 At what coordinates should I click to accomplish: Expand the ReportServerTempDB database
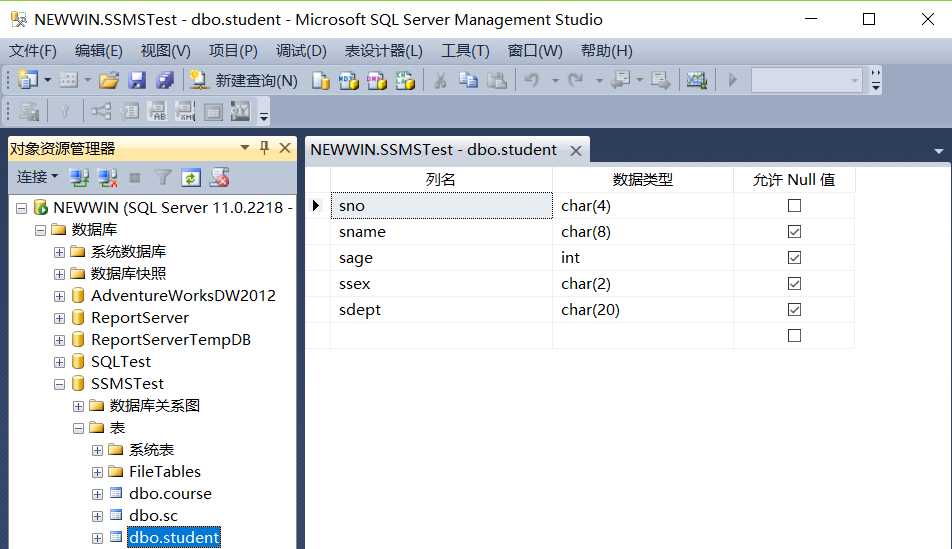coord(59,341)
